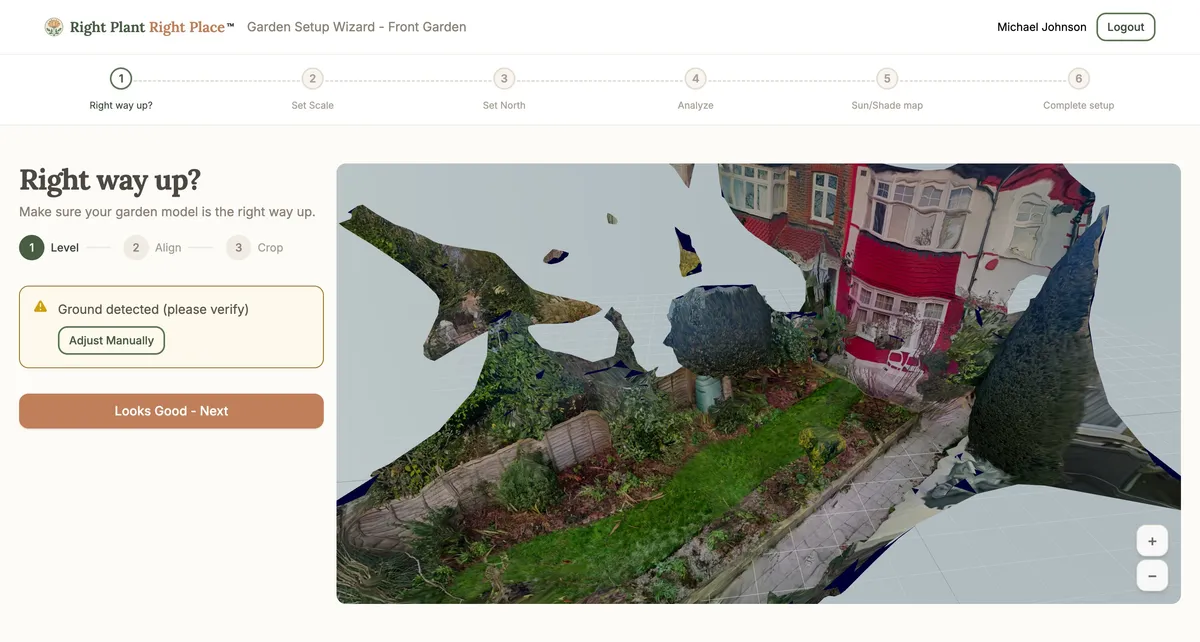Screen dimensions: 1200x642
Task: Click the zoom in plus button
Action: 1152,541
